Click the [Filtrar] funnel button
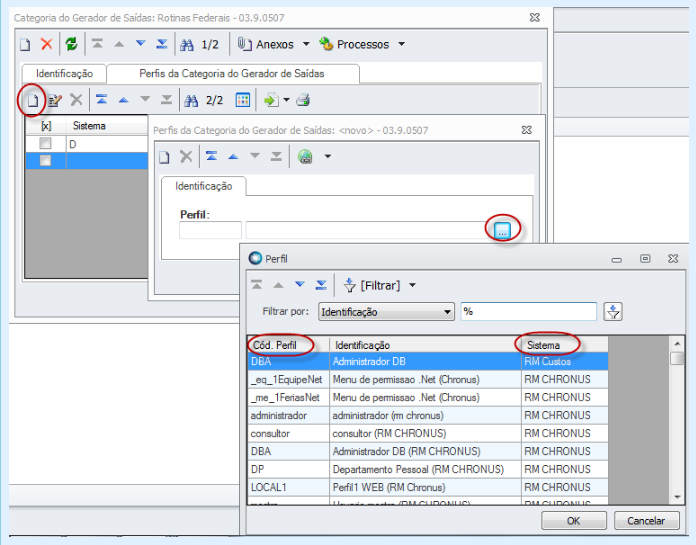This screenshot has height=545, width=696. coord(372,285)
